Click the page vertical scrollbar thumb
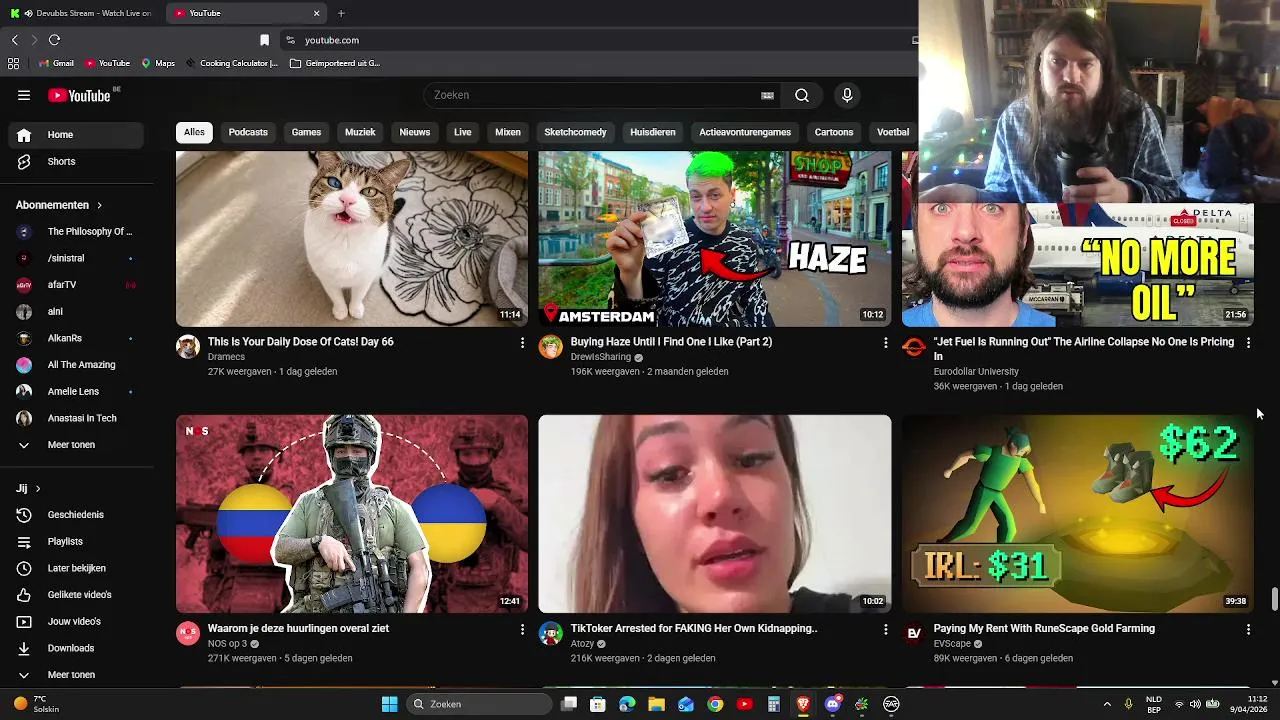This screenshot has width=1280, height=720. pyautogui.click(x=1274, y=599)
